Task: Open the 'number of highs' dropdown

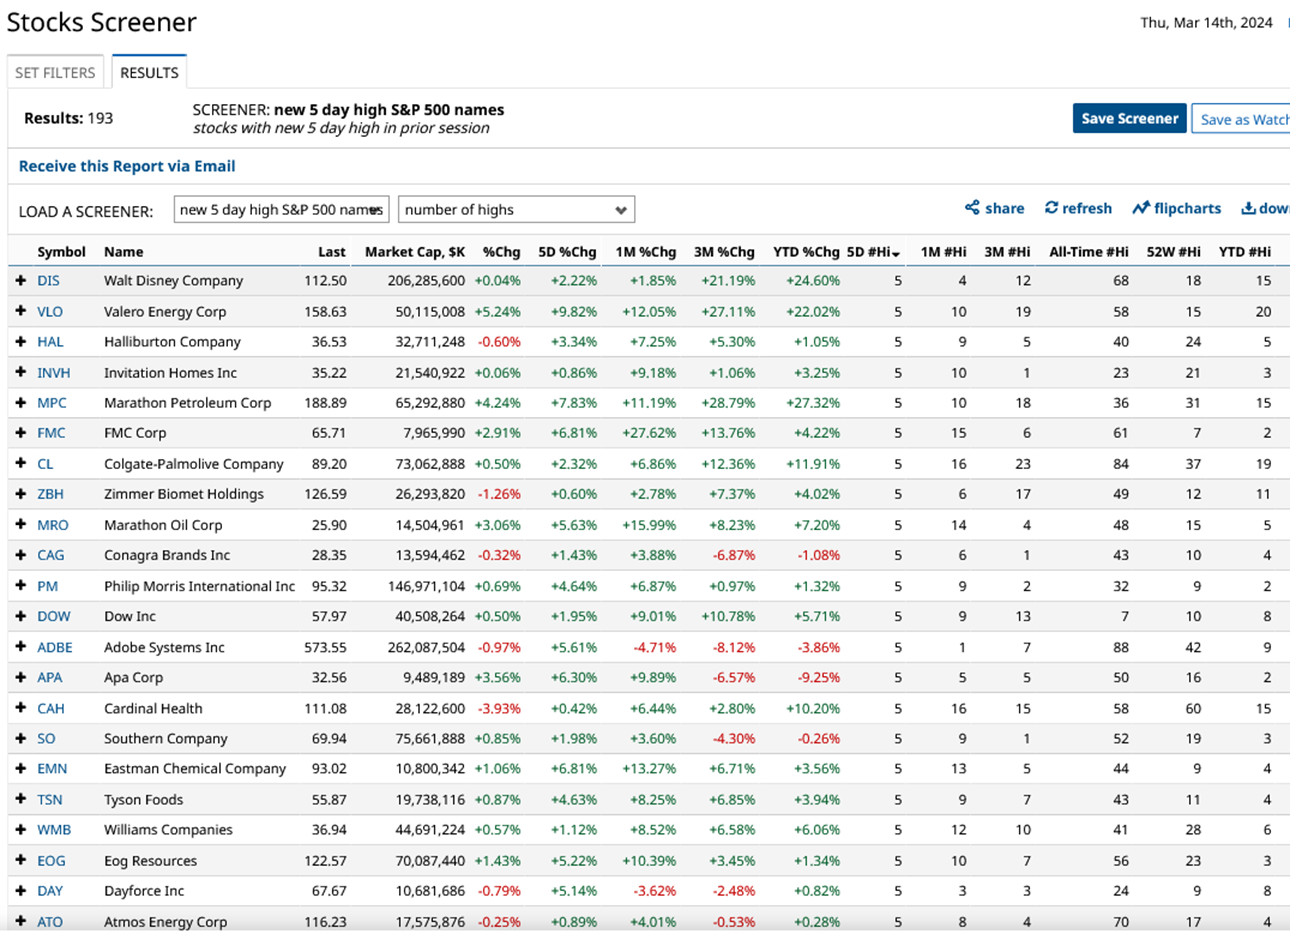Action: (x=516, y=210)
